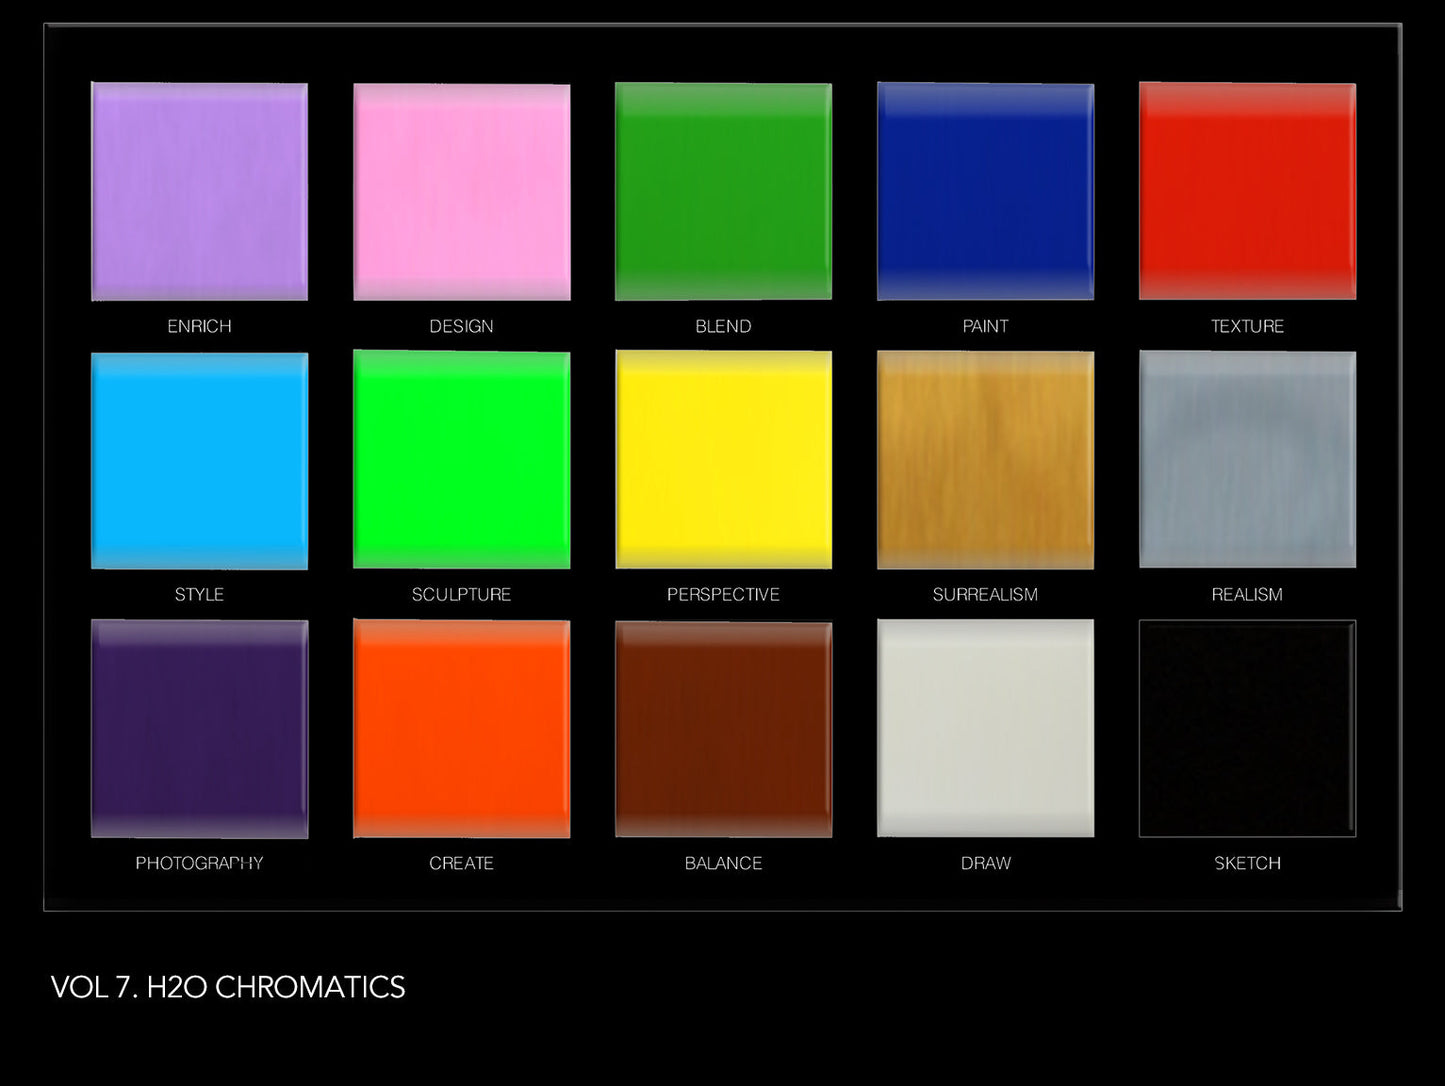Select the red TEXTURE swatch
The width and height of the screenshot is (1445, 1086).
click(1247, 191)
